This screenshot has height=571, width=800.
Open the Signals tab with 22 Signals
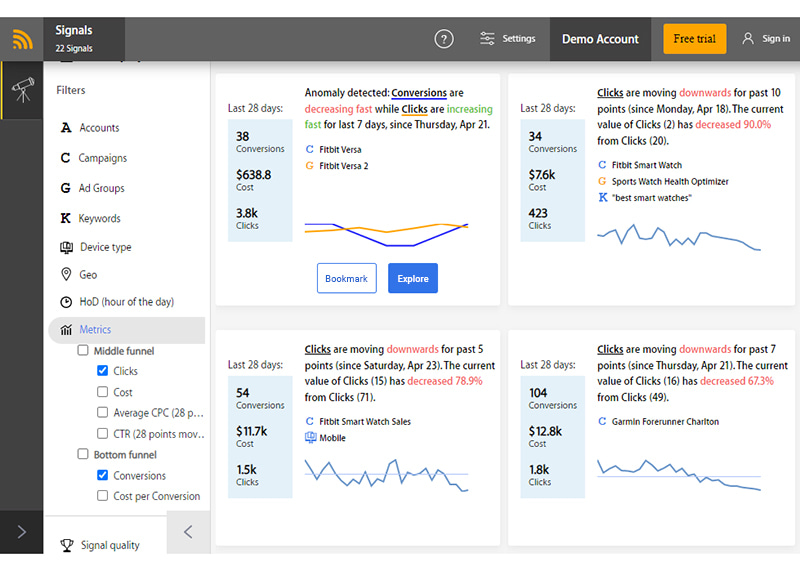84,39
